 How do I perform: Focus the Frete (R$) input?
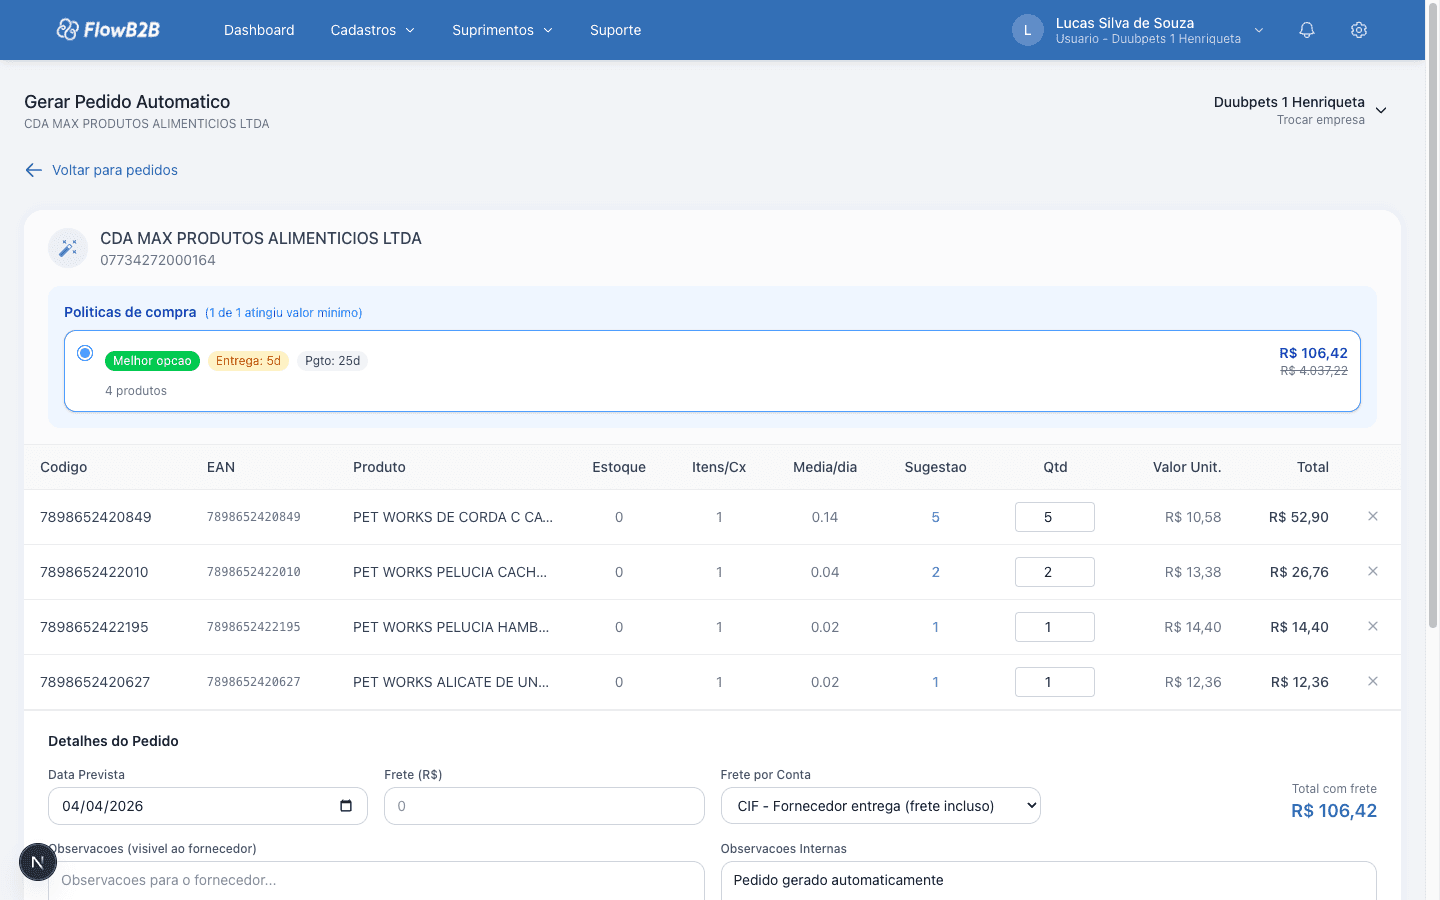[x=544, y=806]
